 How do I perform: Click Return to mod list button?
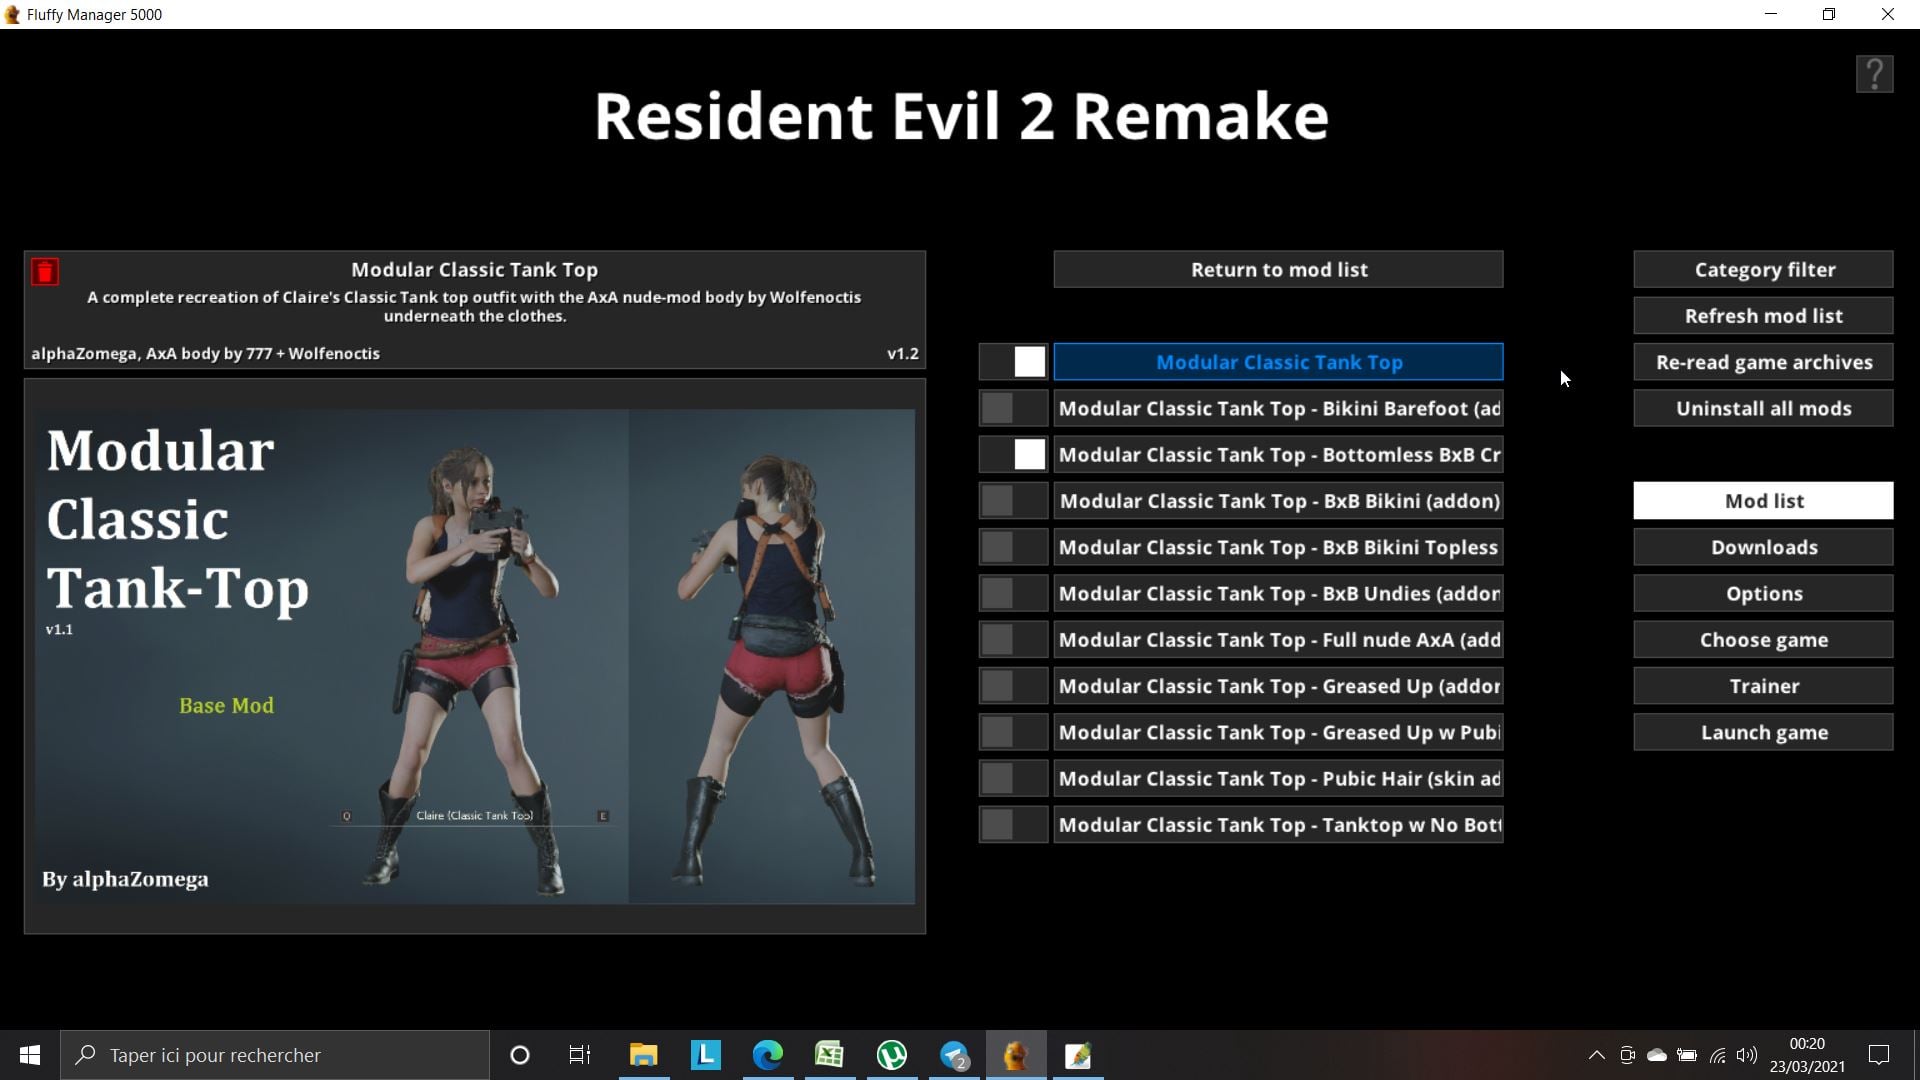[1278, 269]
